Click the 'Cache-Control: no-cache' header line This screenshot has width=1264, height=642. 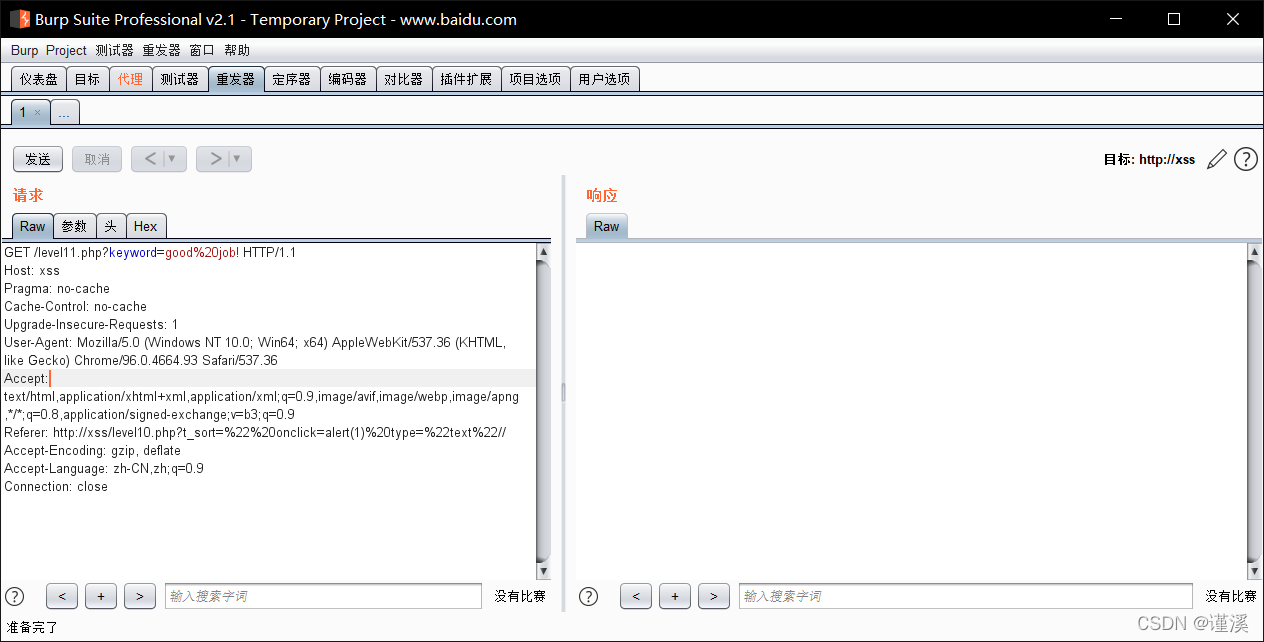pyautogui.click(x=75, y=307)
